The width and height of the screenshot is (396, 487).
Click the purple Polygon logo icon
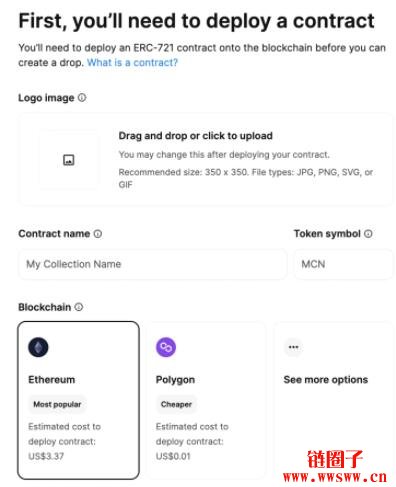tap(166, 347)
